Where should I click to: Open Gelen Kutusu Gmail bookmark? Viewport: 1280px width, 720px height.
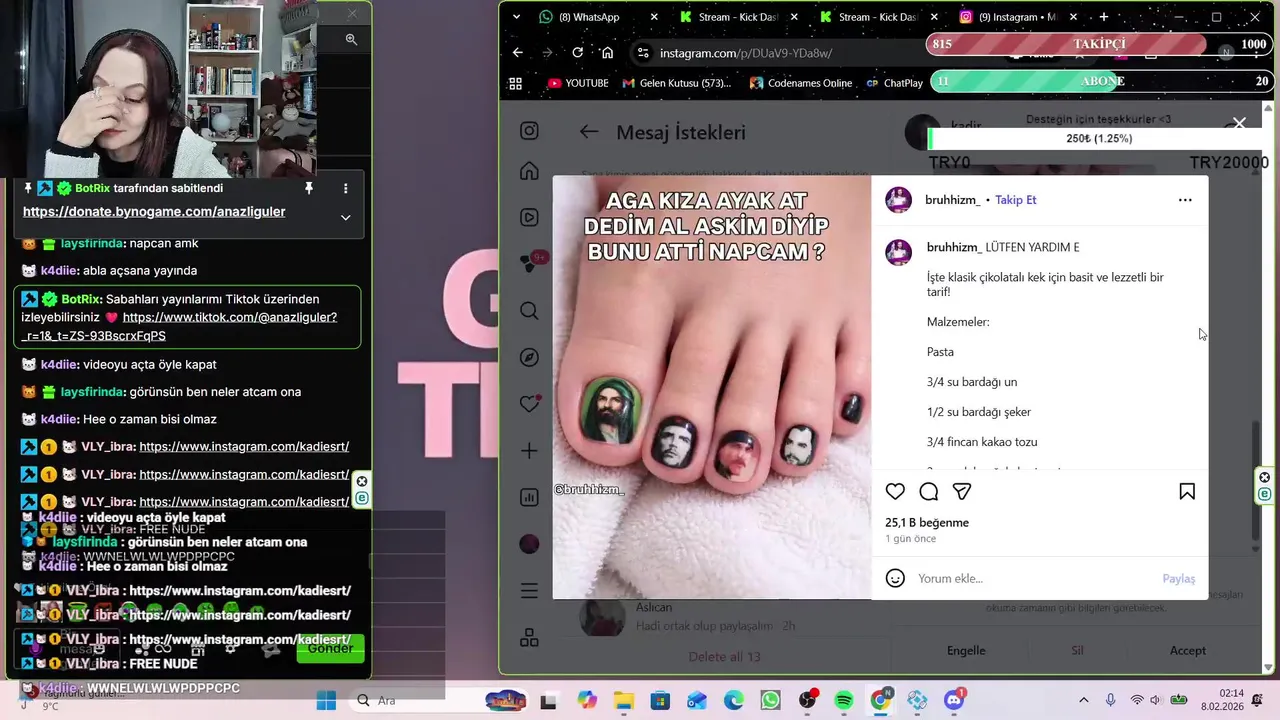[x=677, y=83]
